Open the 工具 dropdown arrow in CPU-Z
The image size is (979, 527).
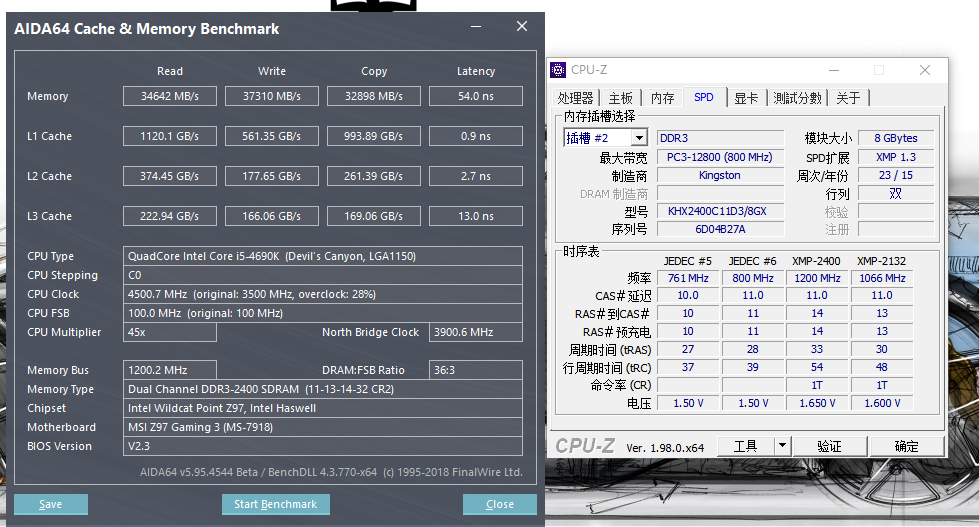[x=782, y=446]
